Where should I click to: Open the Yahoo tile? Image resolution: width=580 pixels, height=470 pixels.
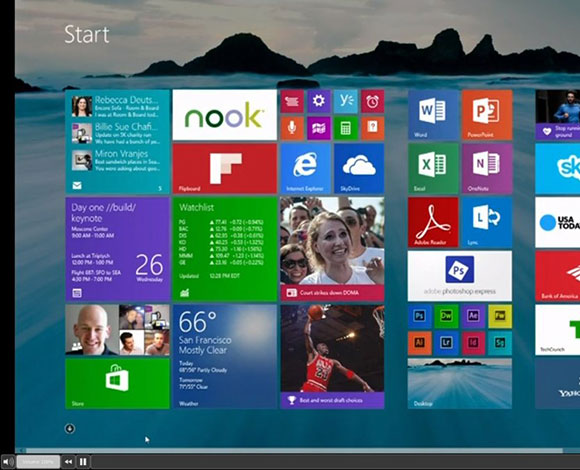tap(558, 383)
